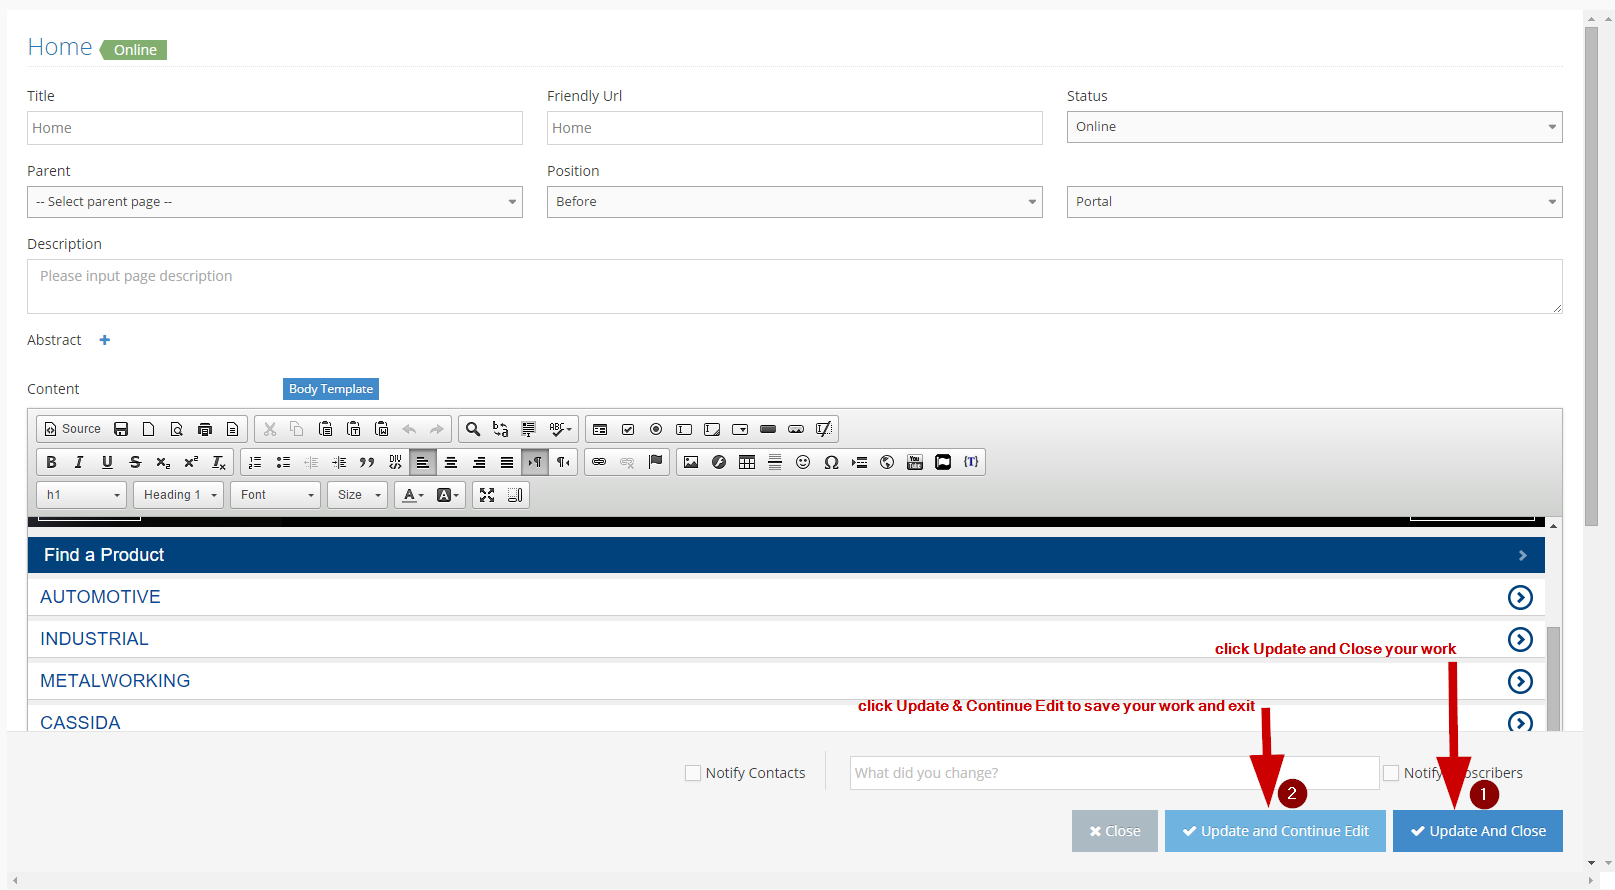Toggle Source view in the editor

[72, 429]
